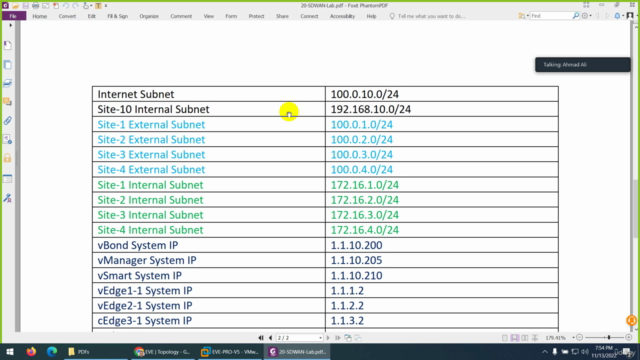Show hidden system tray icons chevron
The width and height of the screenshot is (640, 360).
click(x=544, y=351)
